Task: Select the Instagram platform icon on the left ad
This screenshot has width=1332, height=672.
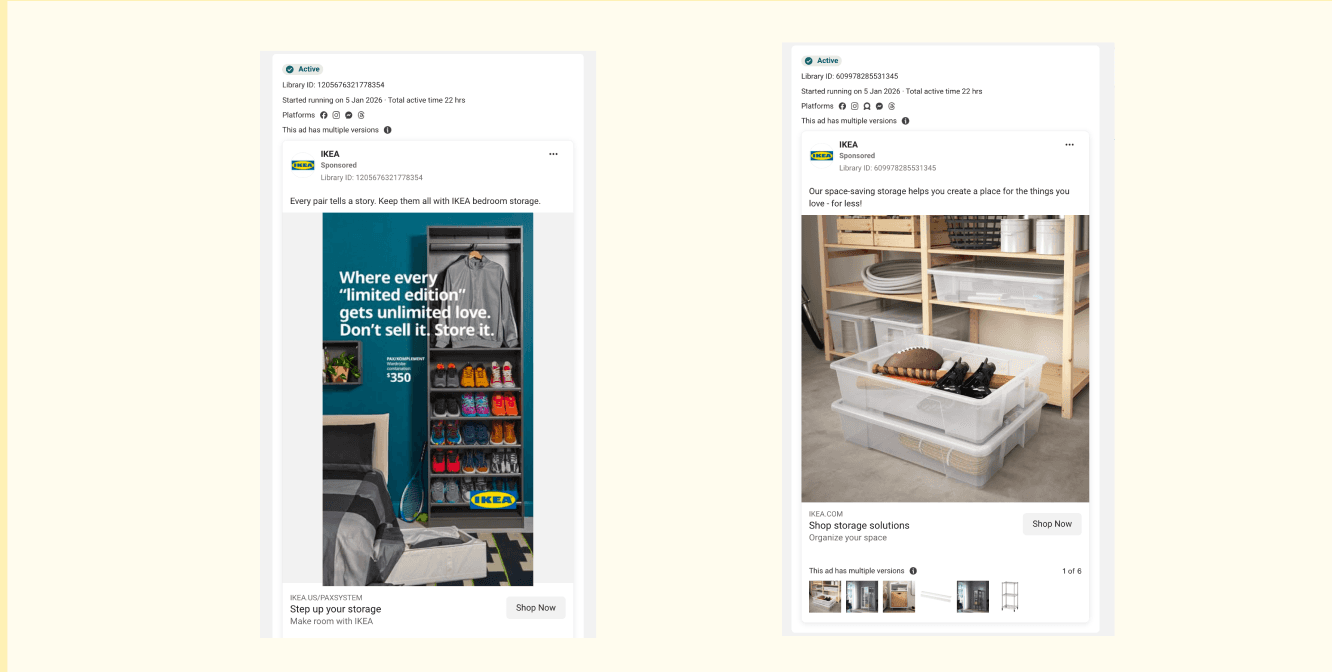Action: tap(336, 115)
